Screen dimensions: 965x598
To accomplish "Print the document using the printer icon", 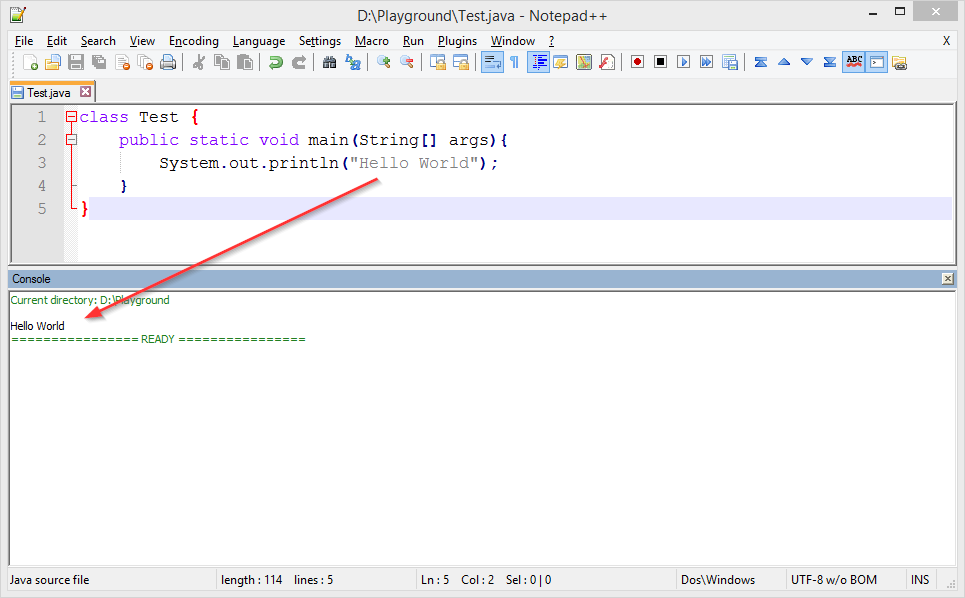I will pos(168,62).
